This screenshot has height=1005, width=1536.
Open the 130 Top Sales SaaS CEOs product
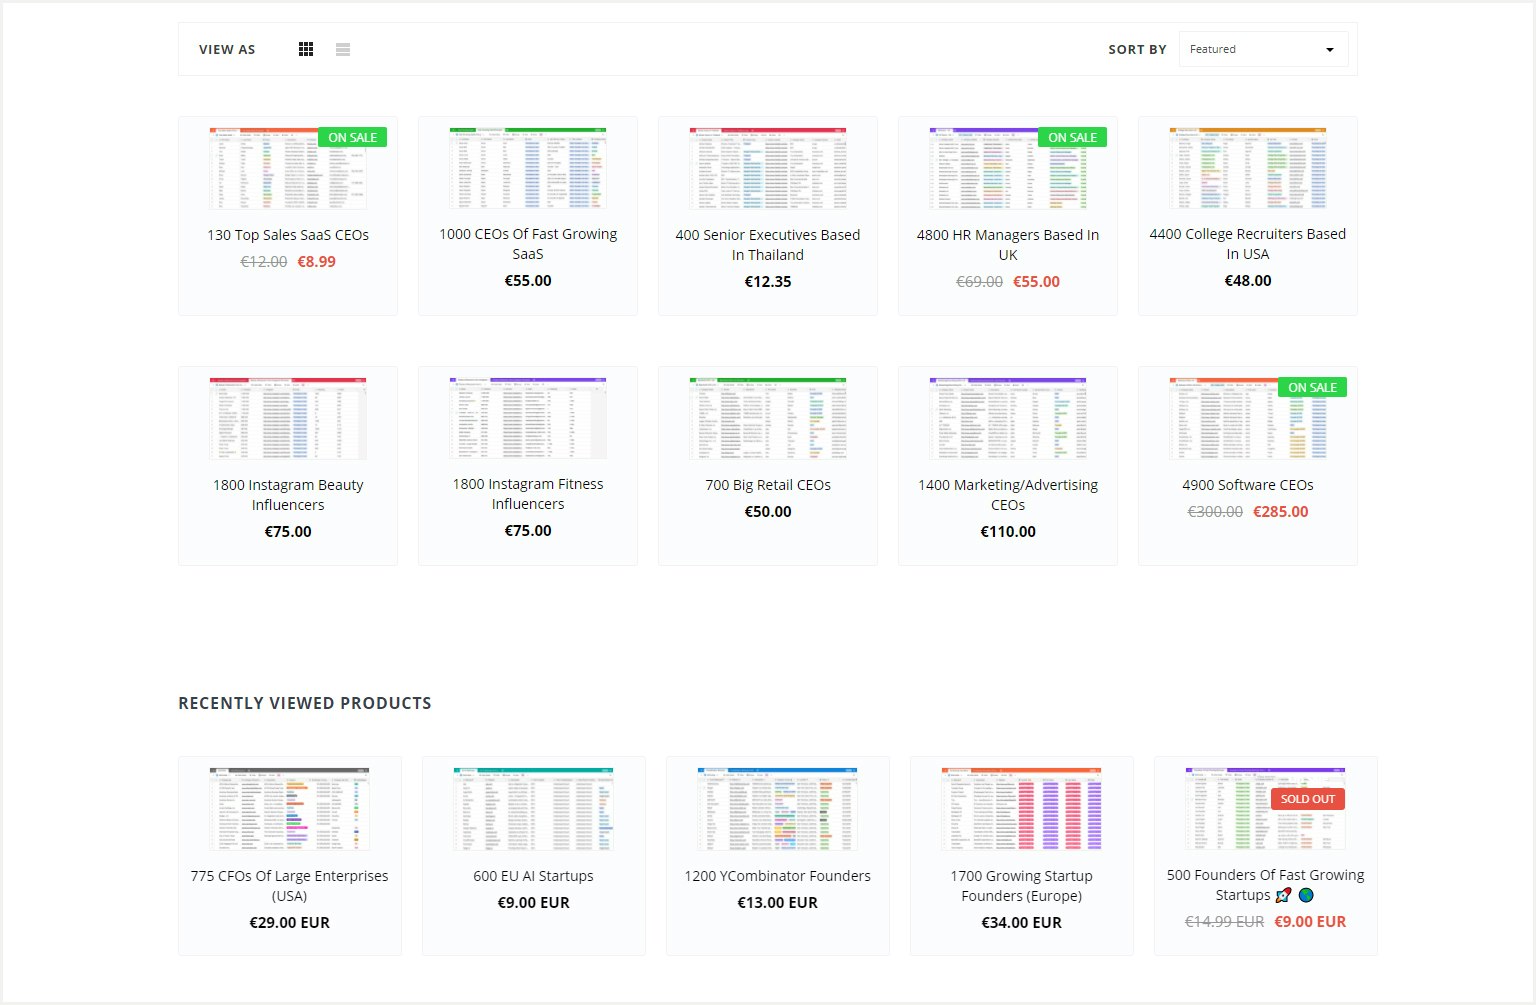pyautogui.click(x=287, y=235)
